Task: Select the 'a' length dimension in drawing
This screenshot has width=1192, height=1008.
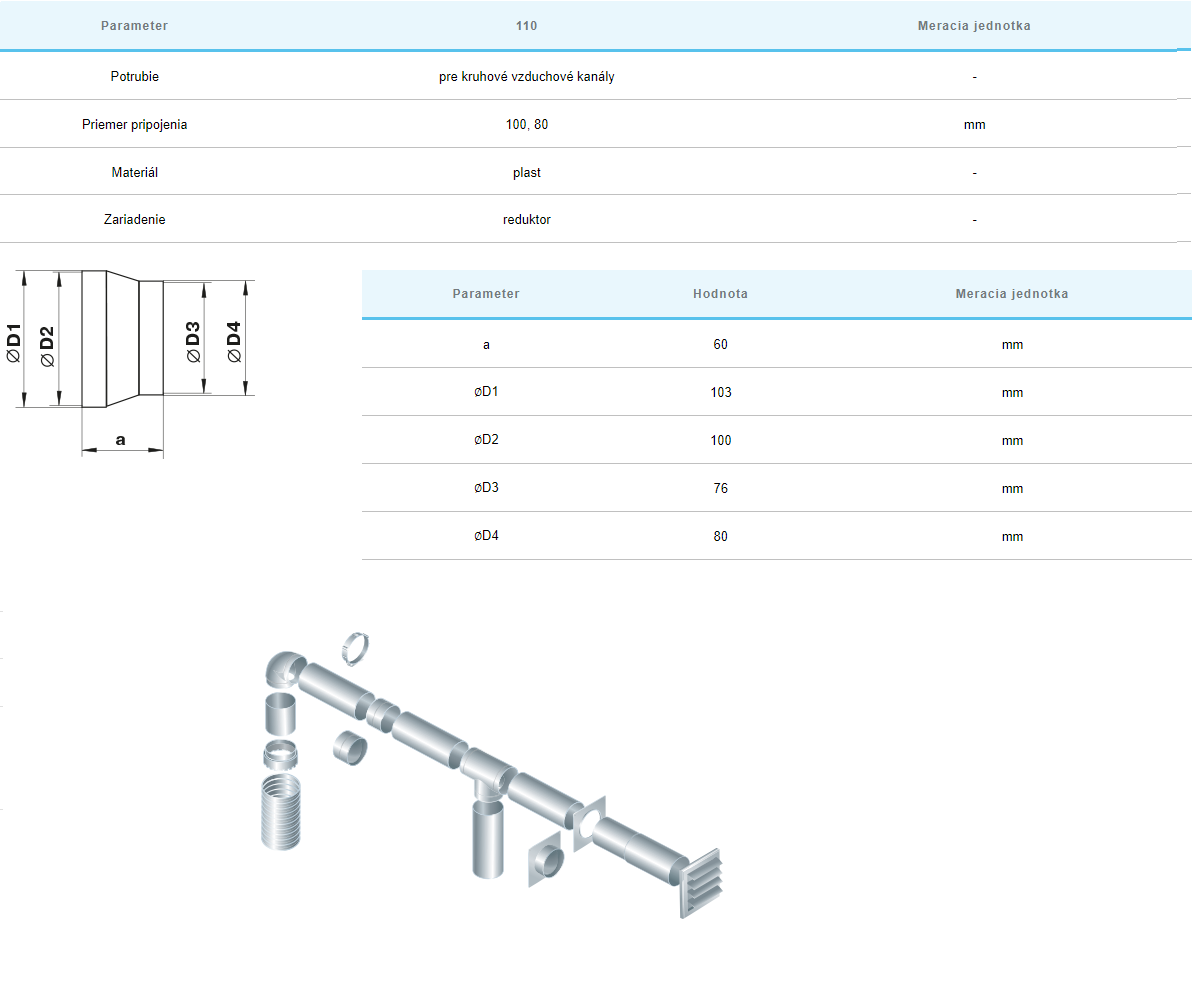Action: tap(121, 440)
